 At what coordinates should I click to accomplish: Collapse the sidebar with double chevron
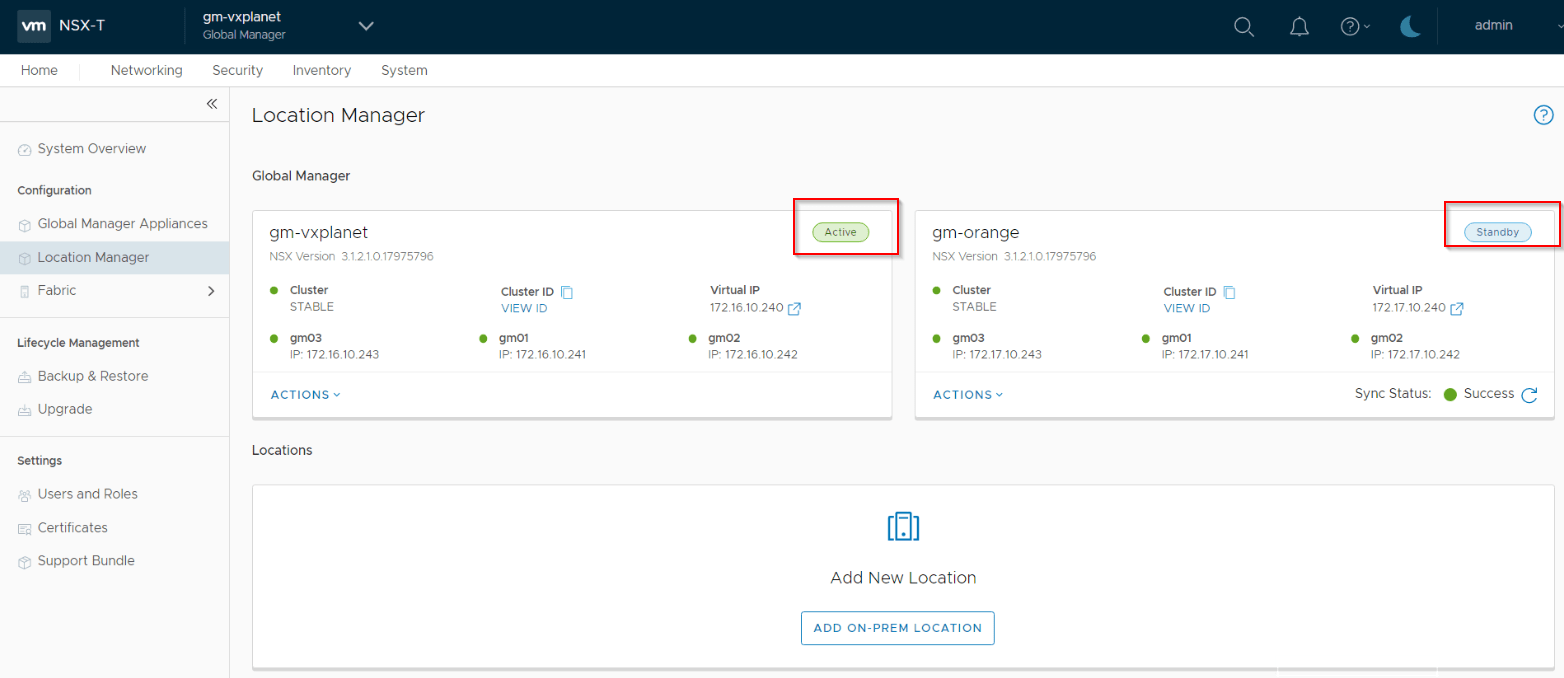click(212, 104)
